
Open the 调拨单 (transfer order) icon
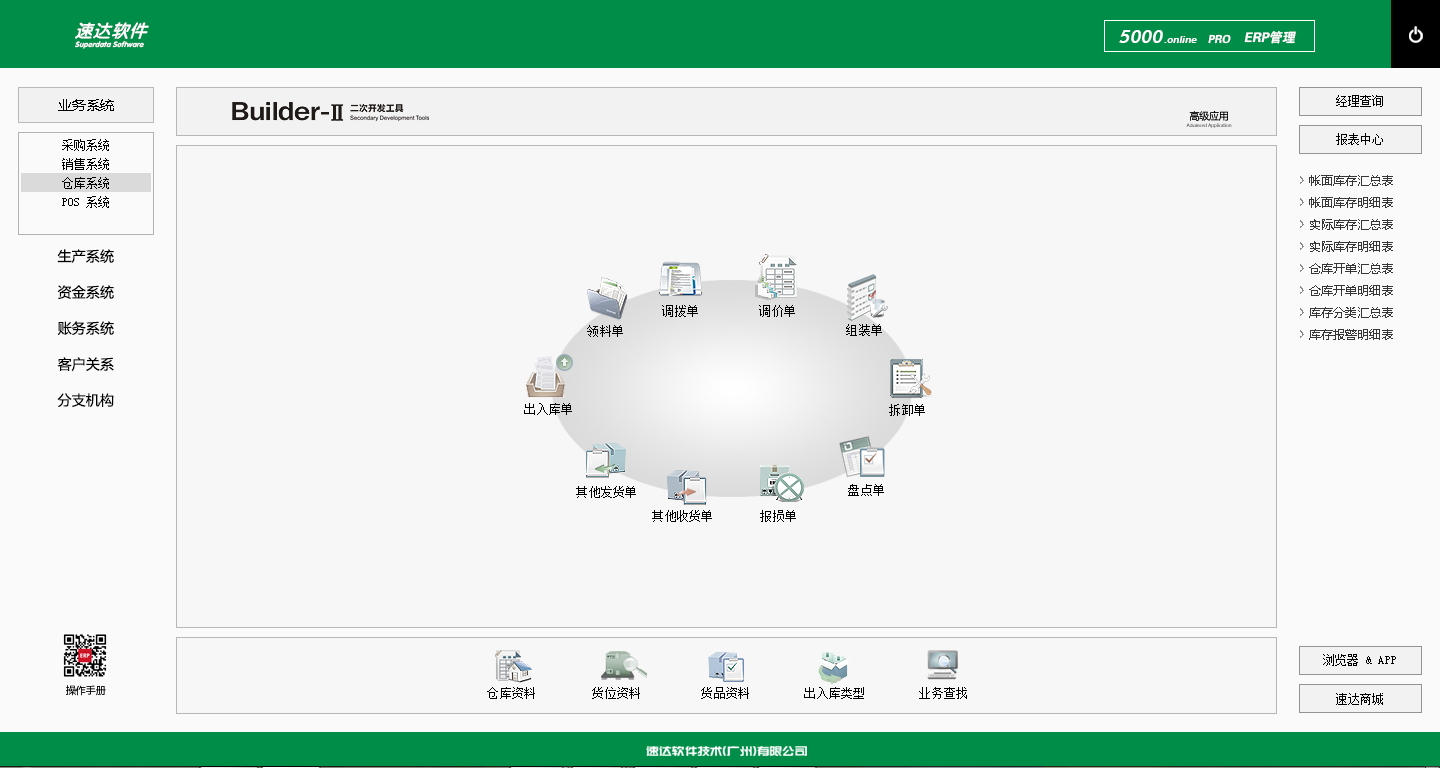click(678, 280)
